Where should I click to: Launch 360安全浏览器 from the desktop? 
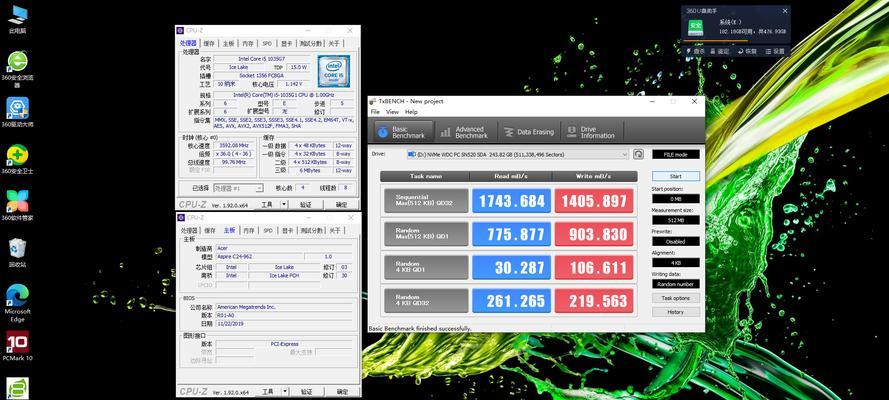click(18, 69)
